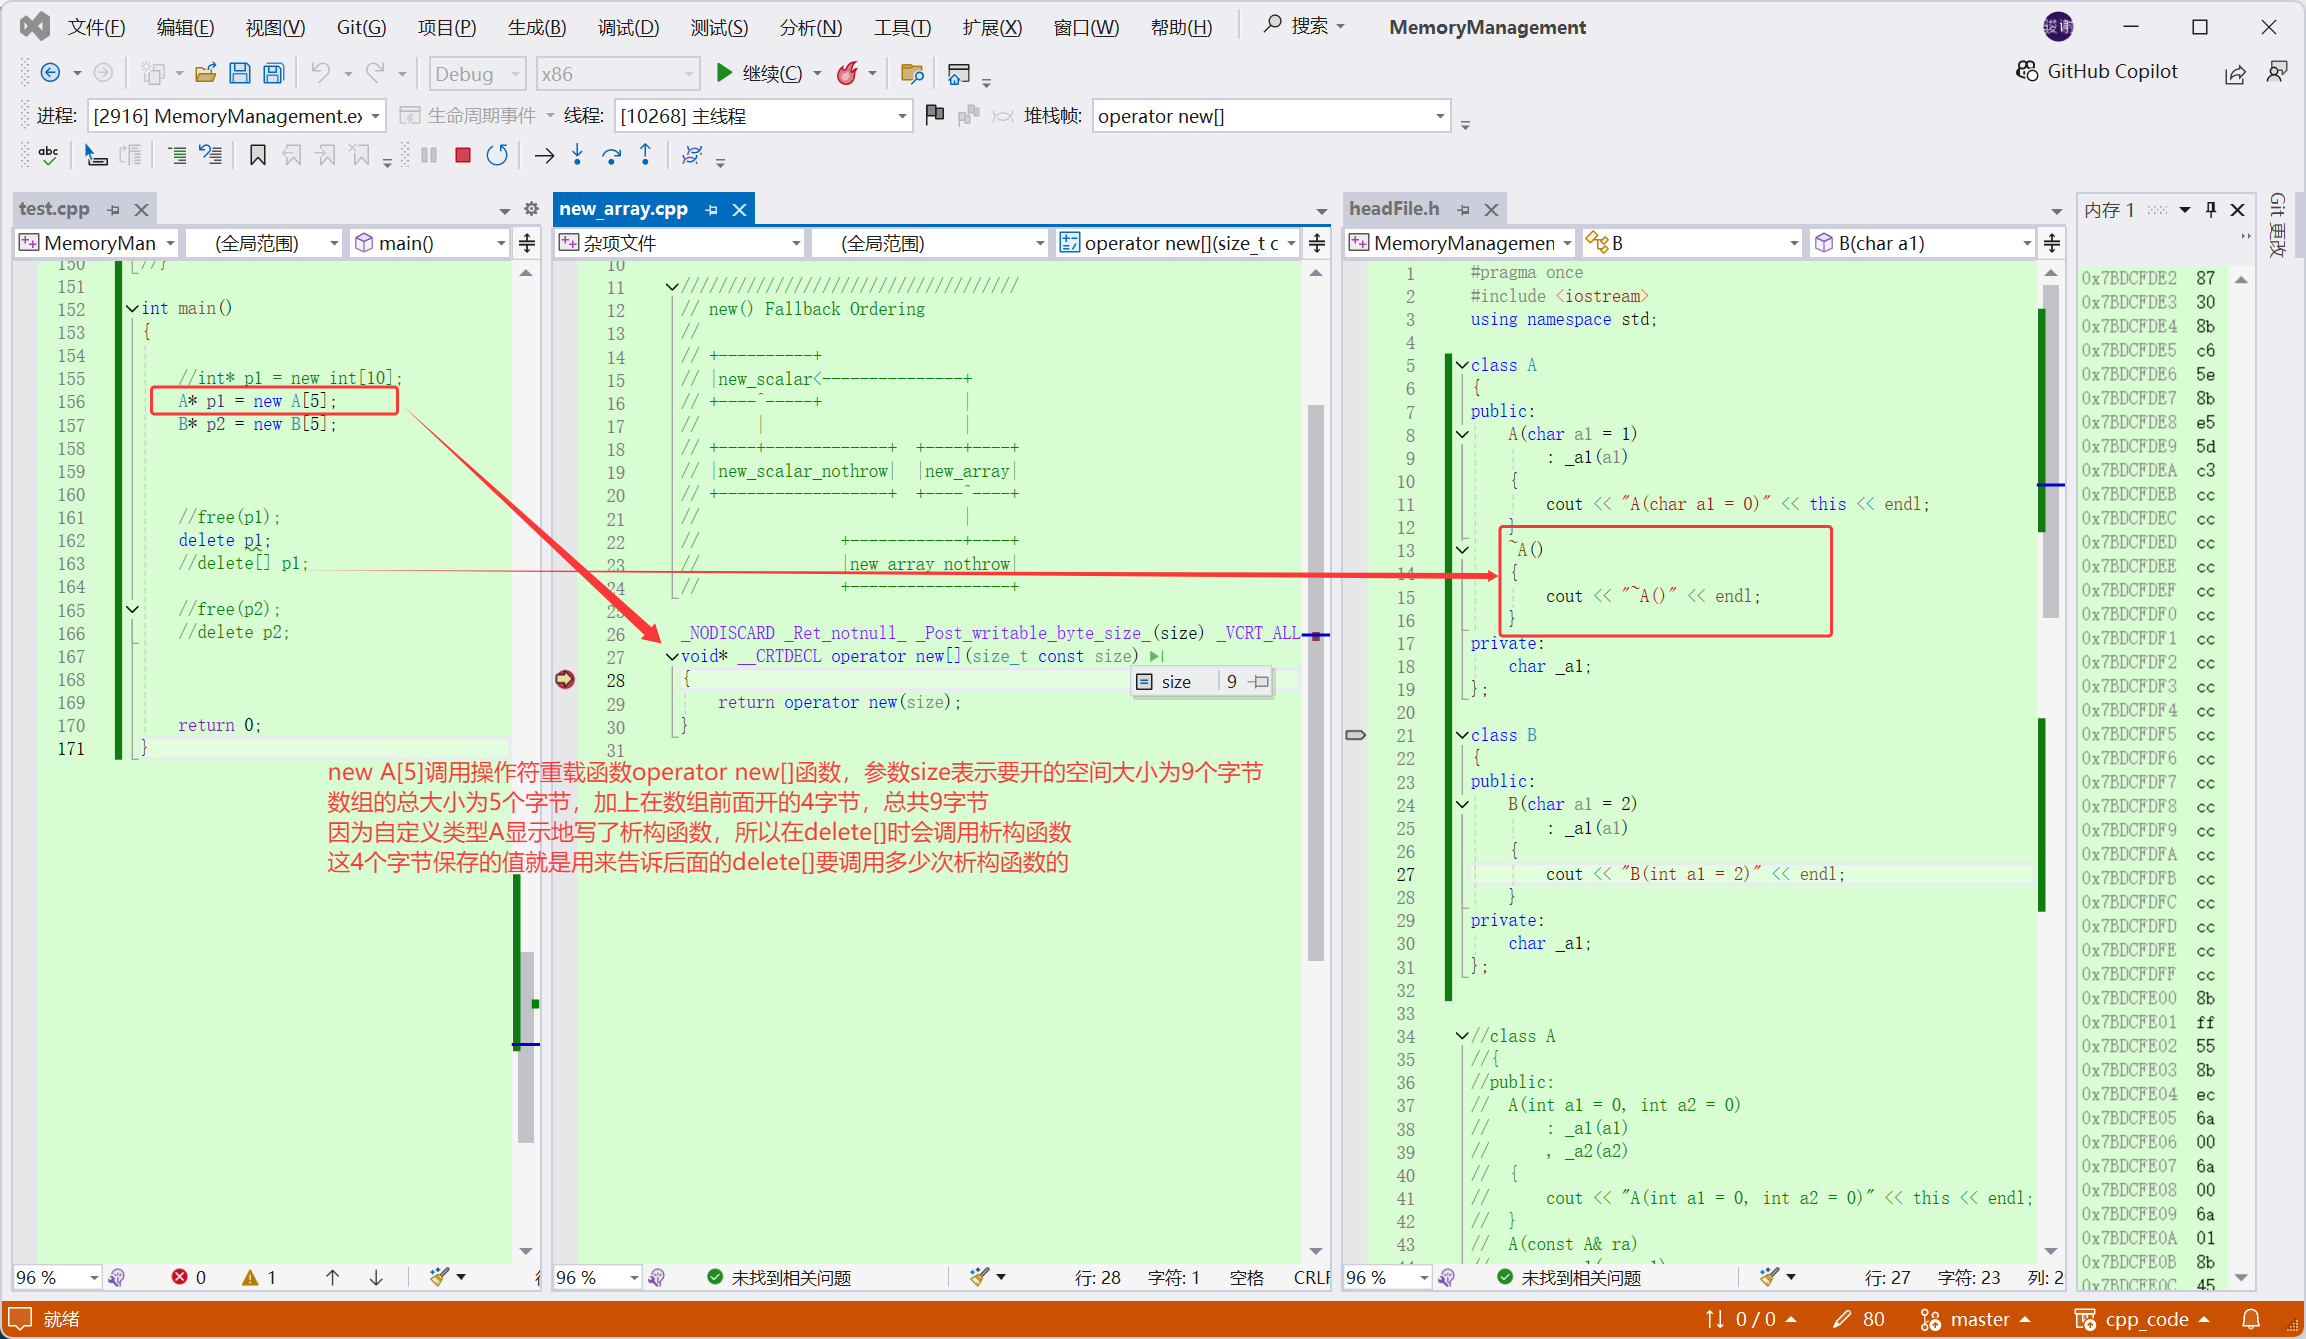Open the 调试(D) menu
Image resolution: width=2306 pixels, height=1339 pixels.
[x=628, y=27]
